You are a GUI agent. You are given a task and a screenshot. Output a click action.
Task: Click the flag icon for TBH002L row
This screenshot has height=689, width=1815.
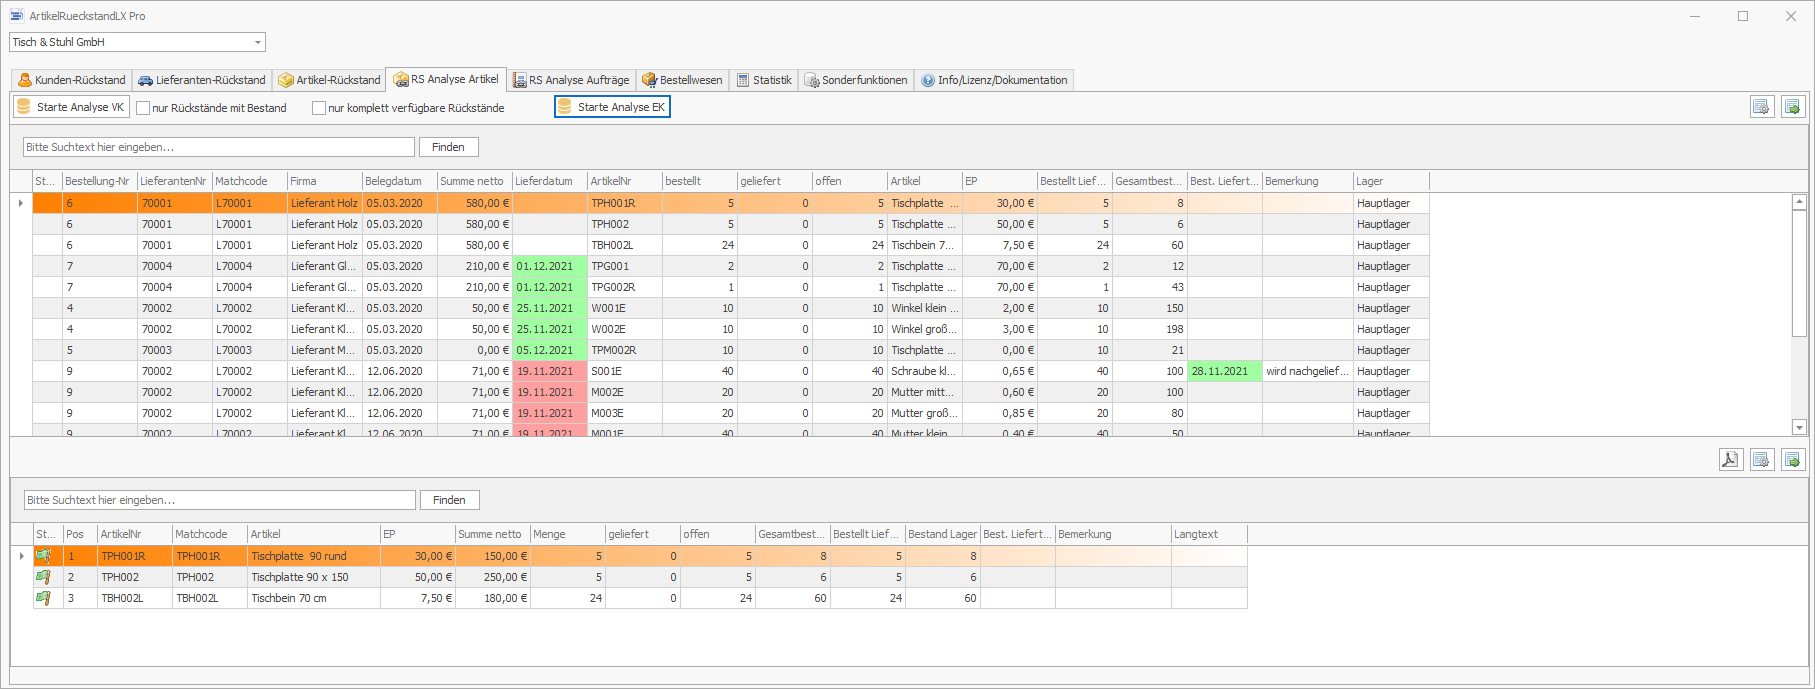[43, 598]
